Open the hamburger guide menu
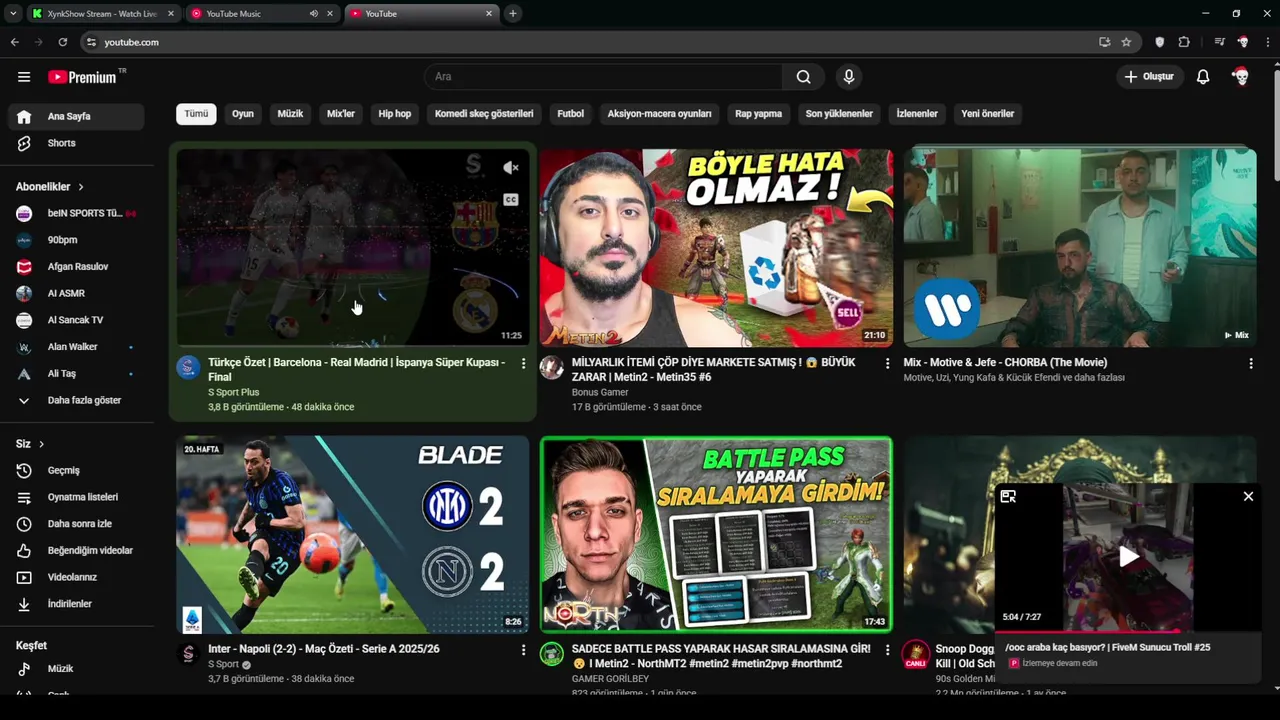 pos(24,77)
